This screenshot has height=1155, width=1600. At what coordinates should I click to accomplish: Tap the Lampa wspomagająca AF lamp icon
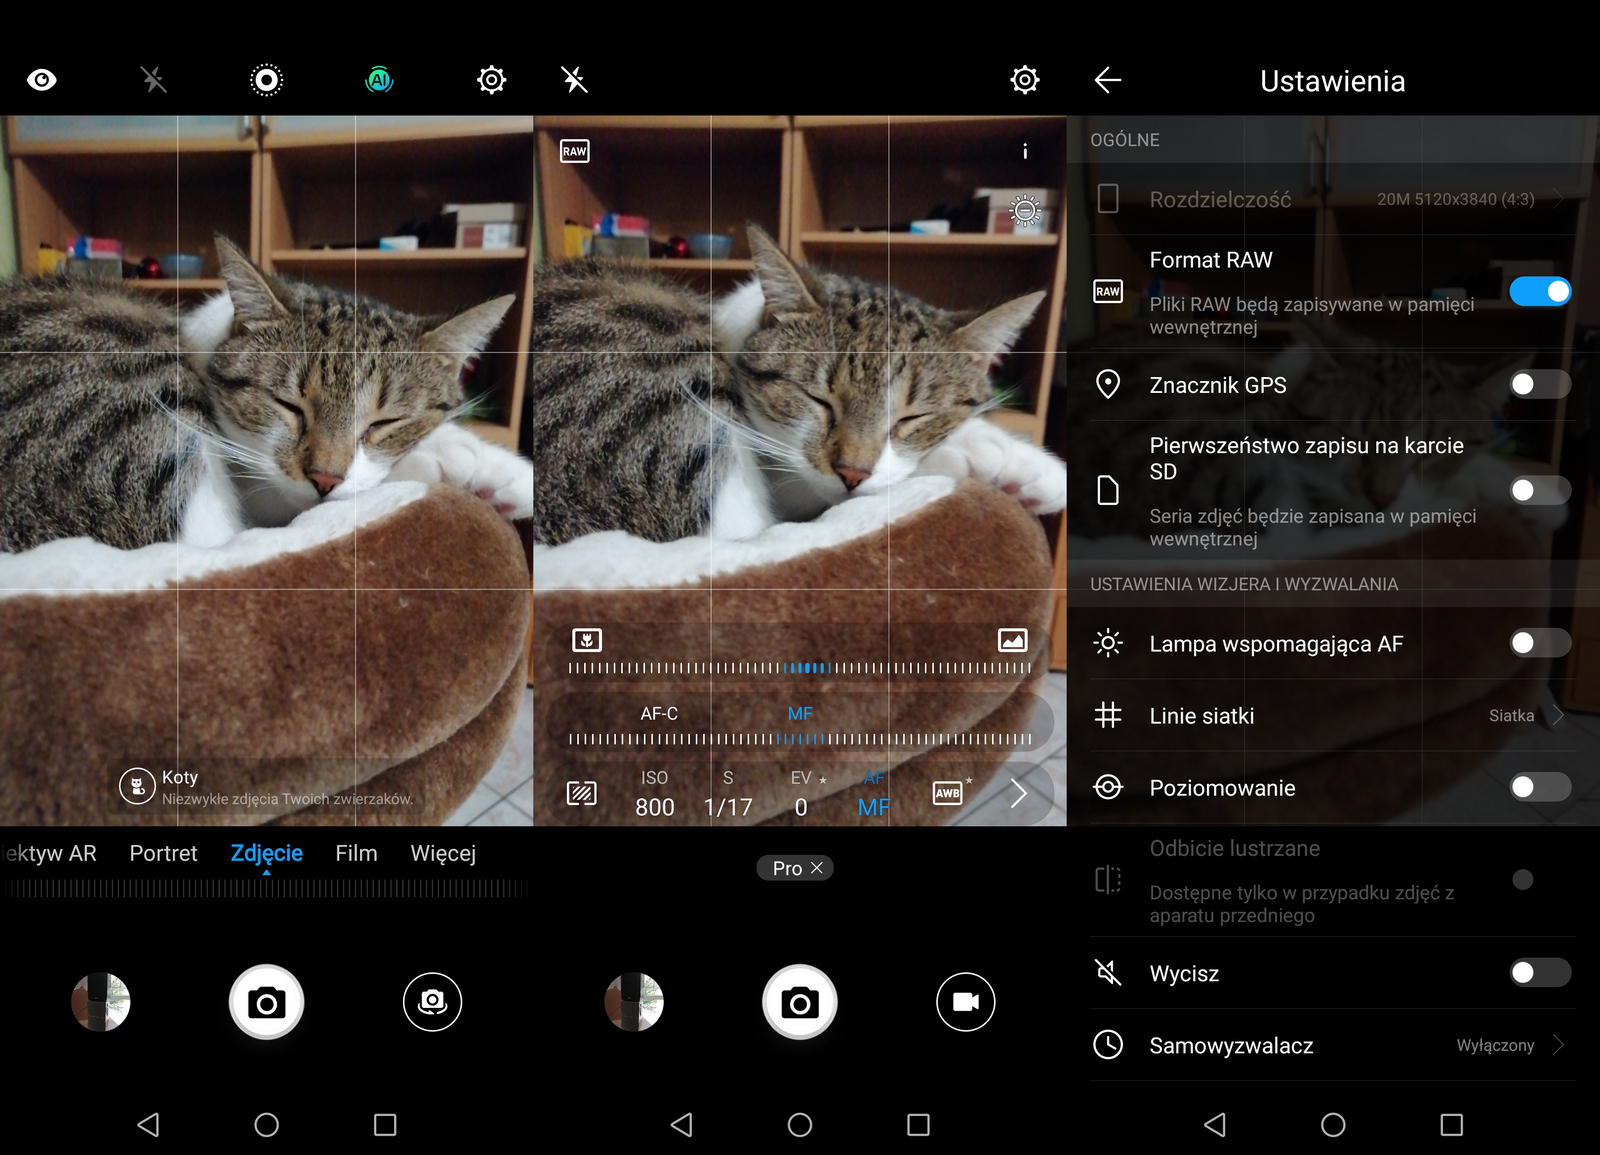(x=1108, y=643)
